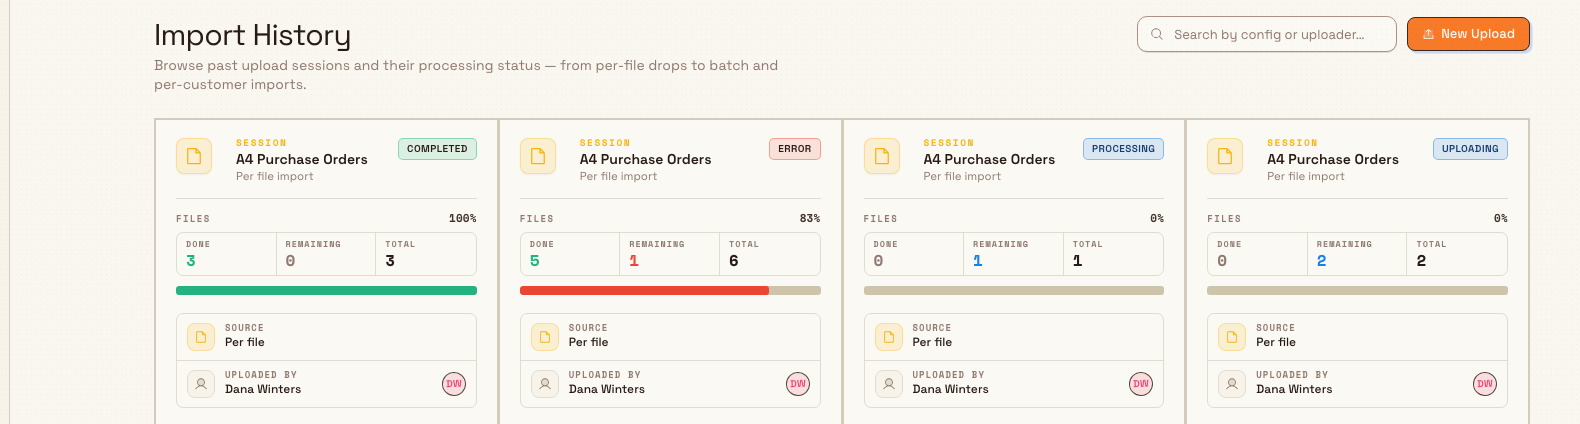The image size is (1580, 424).
Task: Click the file icon of the Completed session
Action: 194,156
